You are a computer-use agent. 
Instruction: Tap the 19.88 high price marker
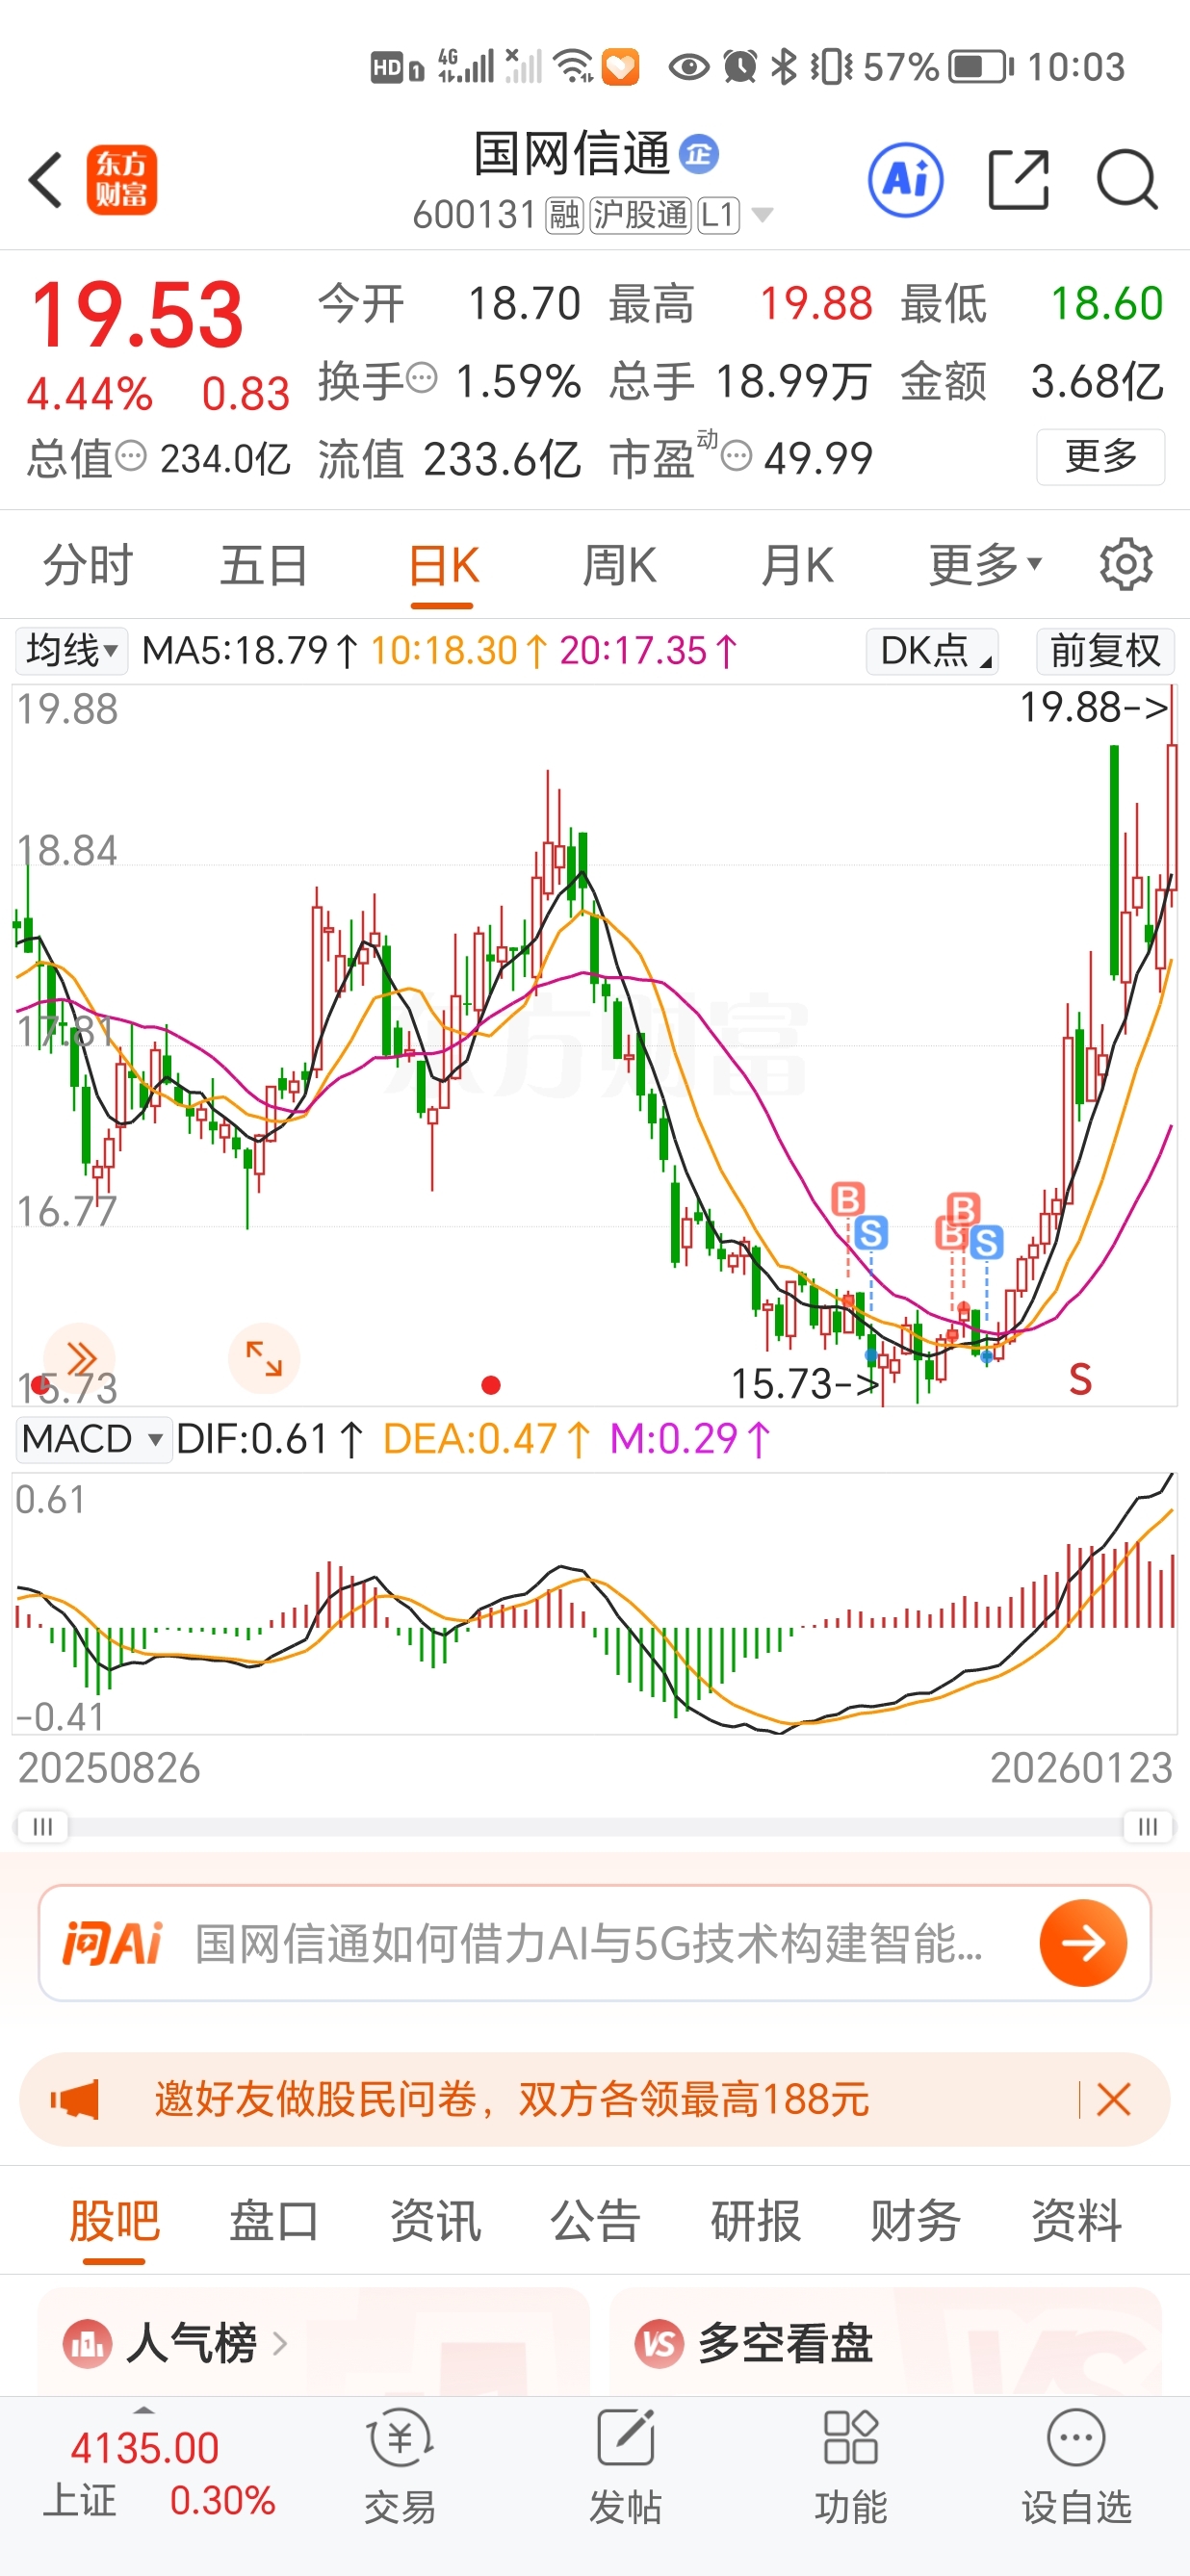coord(1094,708)
